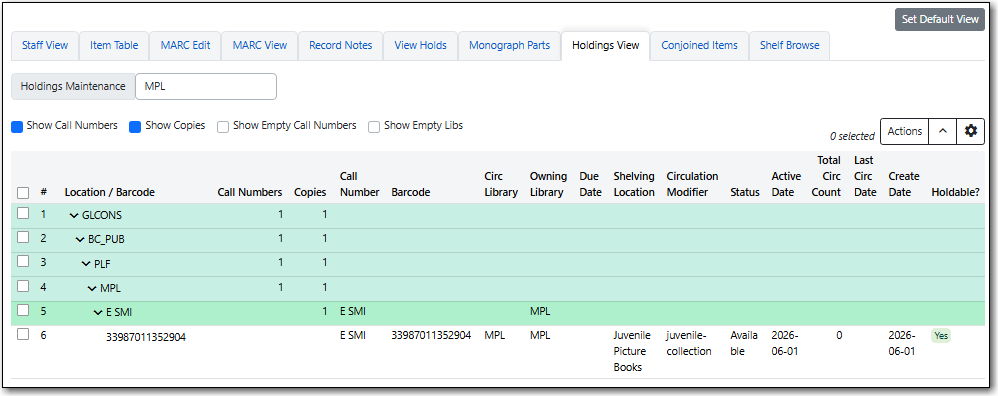Screen dimensions: 998x396
Task: Enable Show Empty Libs checkbox
Action: click(374, 127)
